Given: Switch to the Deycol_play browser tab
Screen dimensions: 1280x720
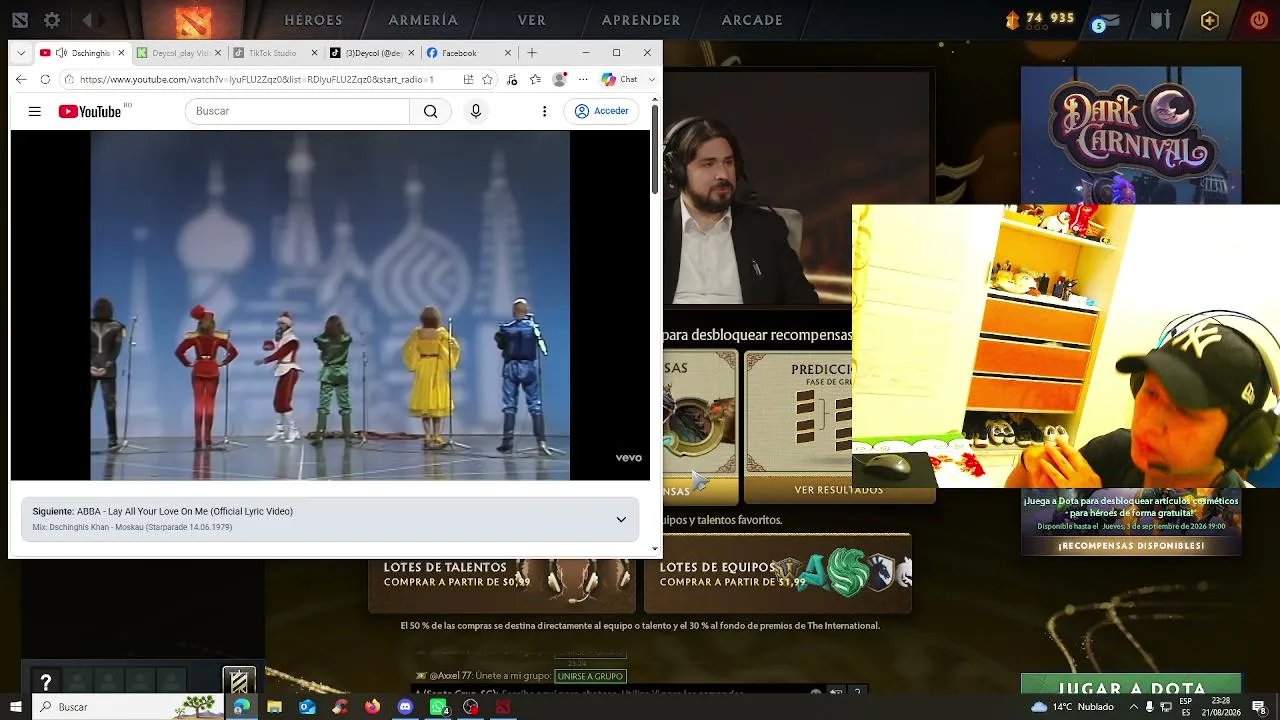Looking at the screenshot, I should click(178, 53).
